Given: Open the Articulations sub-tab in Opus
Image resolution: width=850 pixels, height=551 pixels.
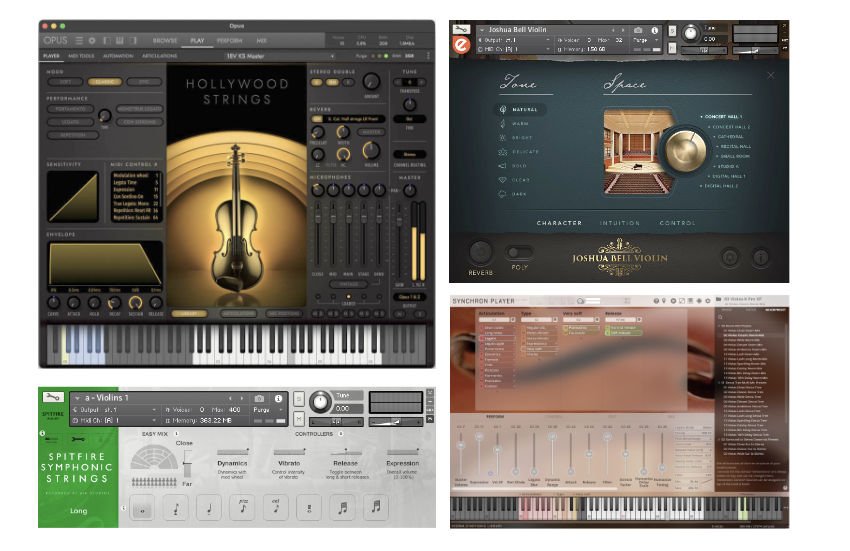Looking at the screenshot, I should point(159,56).
